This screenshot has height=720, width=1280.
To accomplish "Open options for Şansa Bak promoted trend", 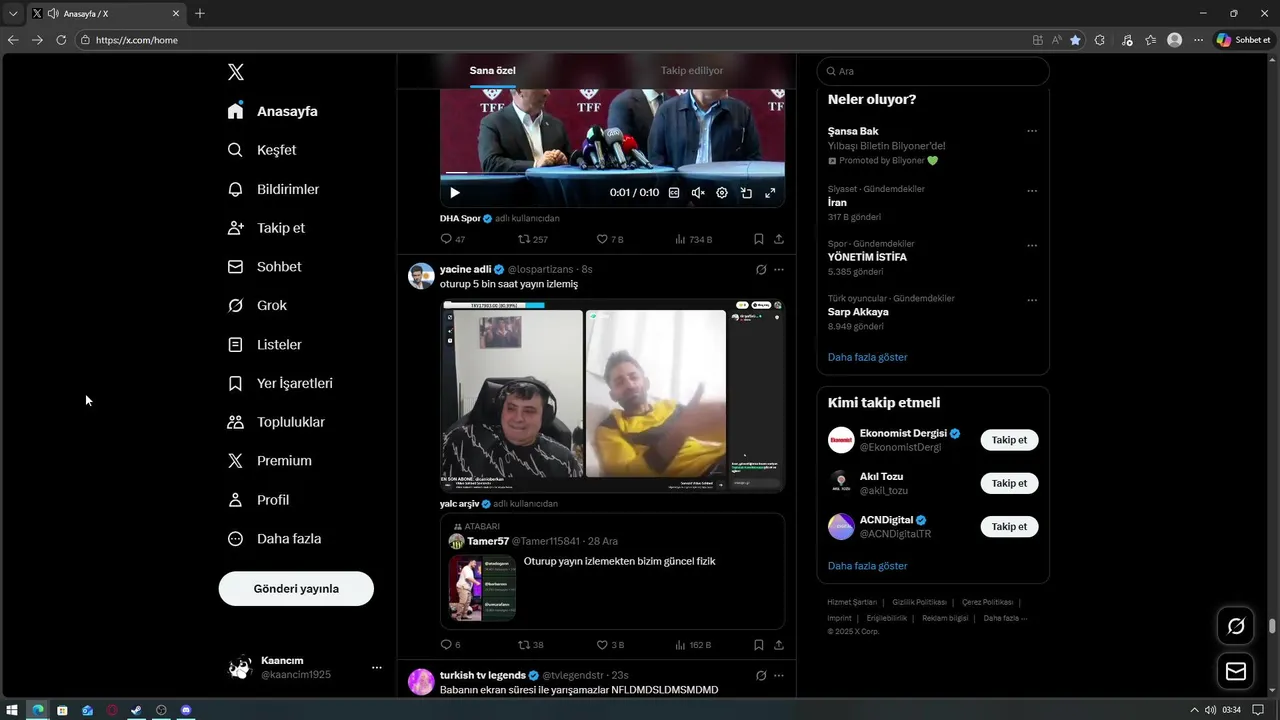I will (x=1032, y=131).
